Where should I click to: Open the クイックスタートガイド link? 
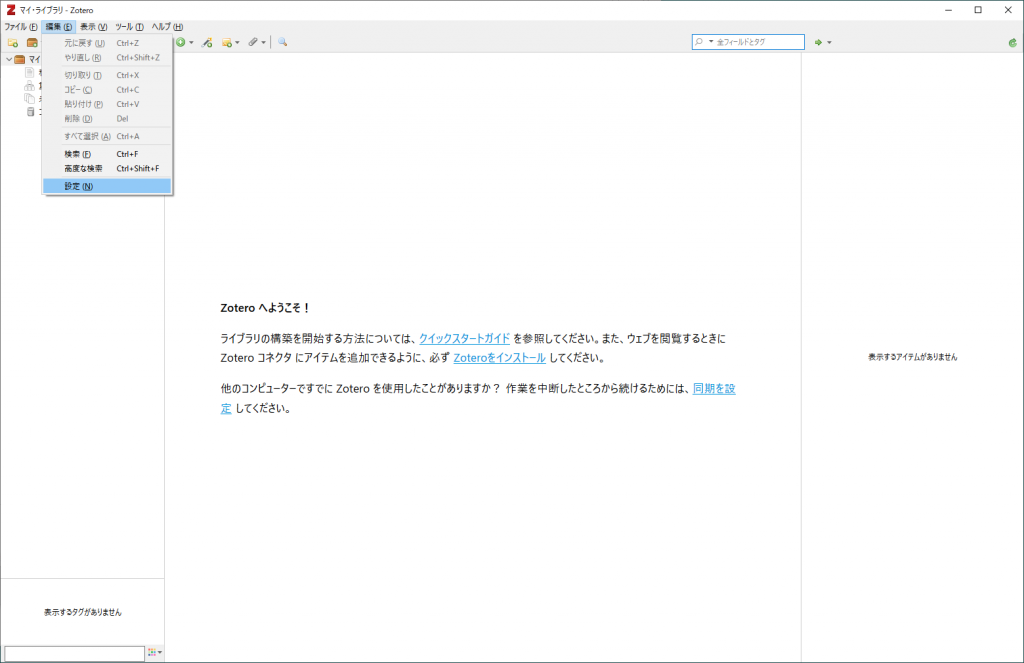(x=464, y=338)
